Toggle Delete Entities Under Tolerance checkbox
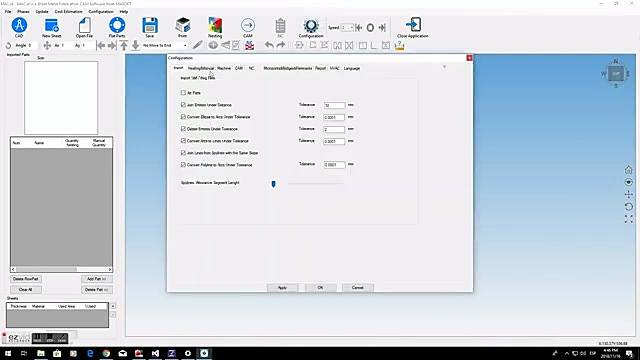The image size is (640, 360). click(x=183, y=129)
